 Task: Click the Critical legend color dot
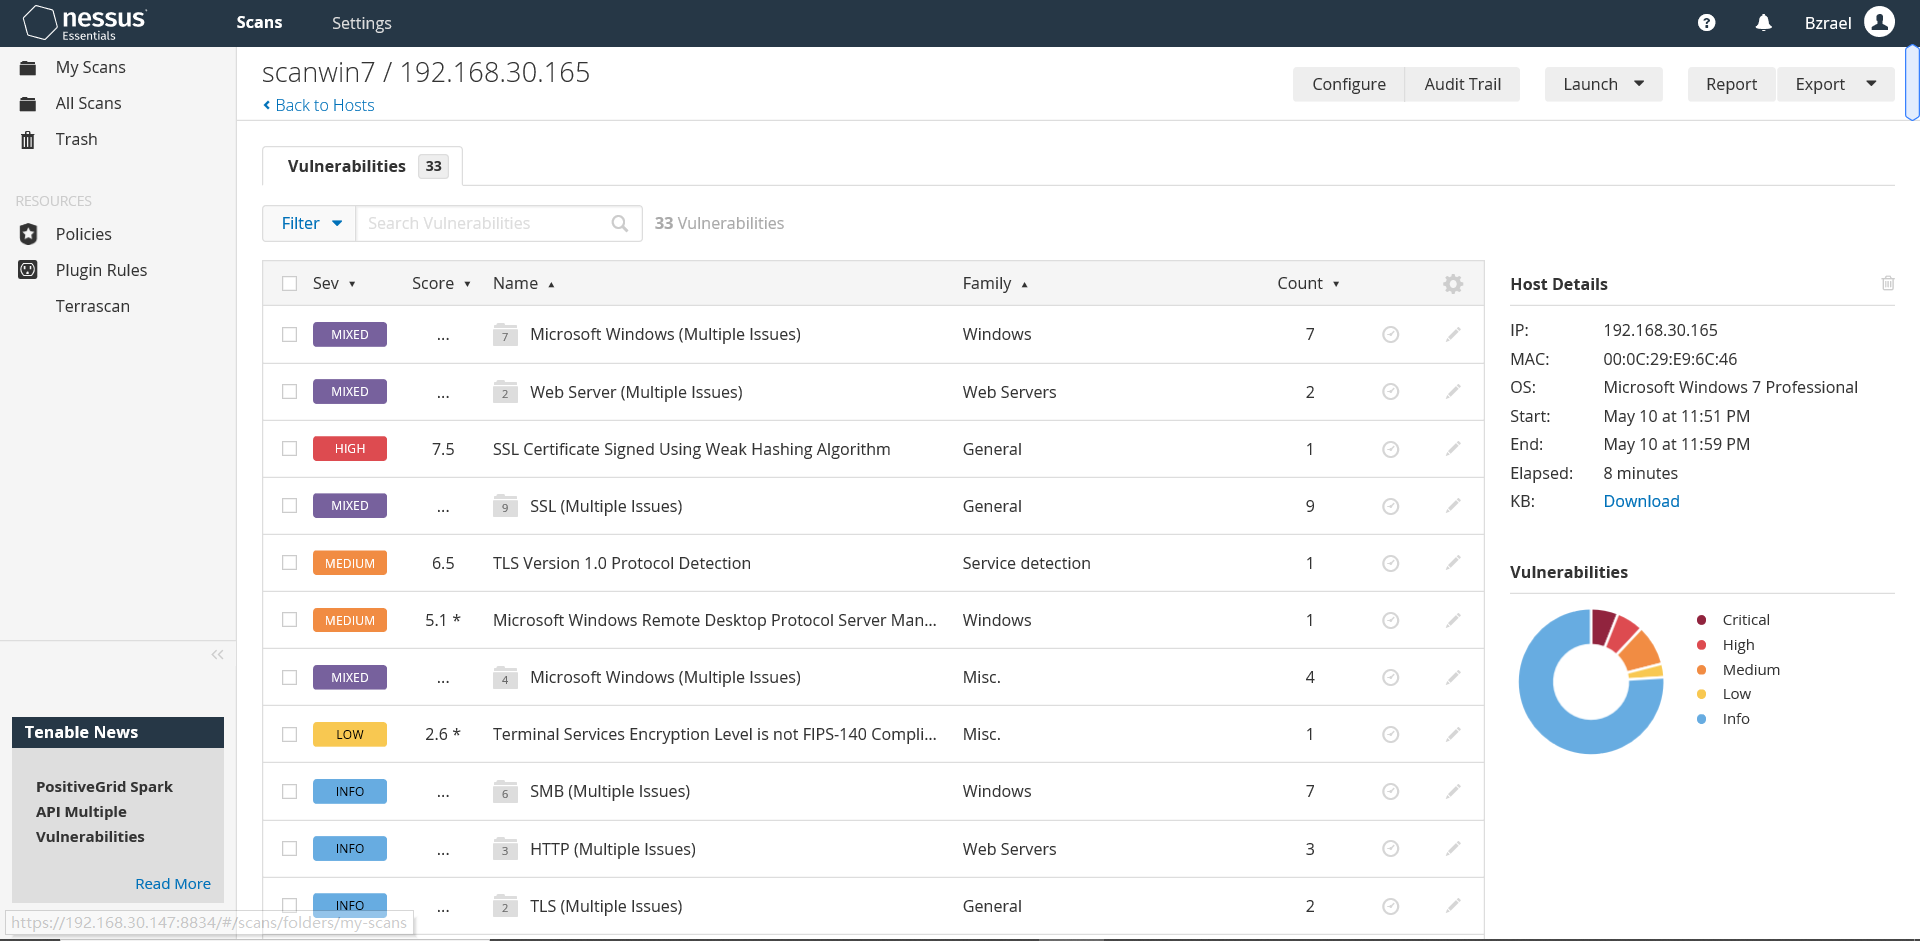click(1701, 620)
